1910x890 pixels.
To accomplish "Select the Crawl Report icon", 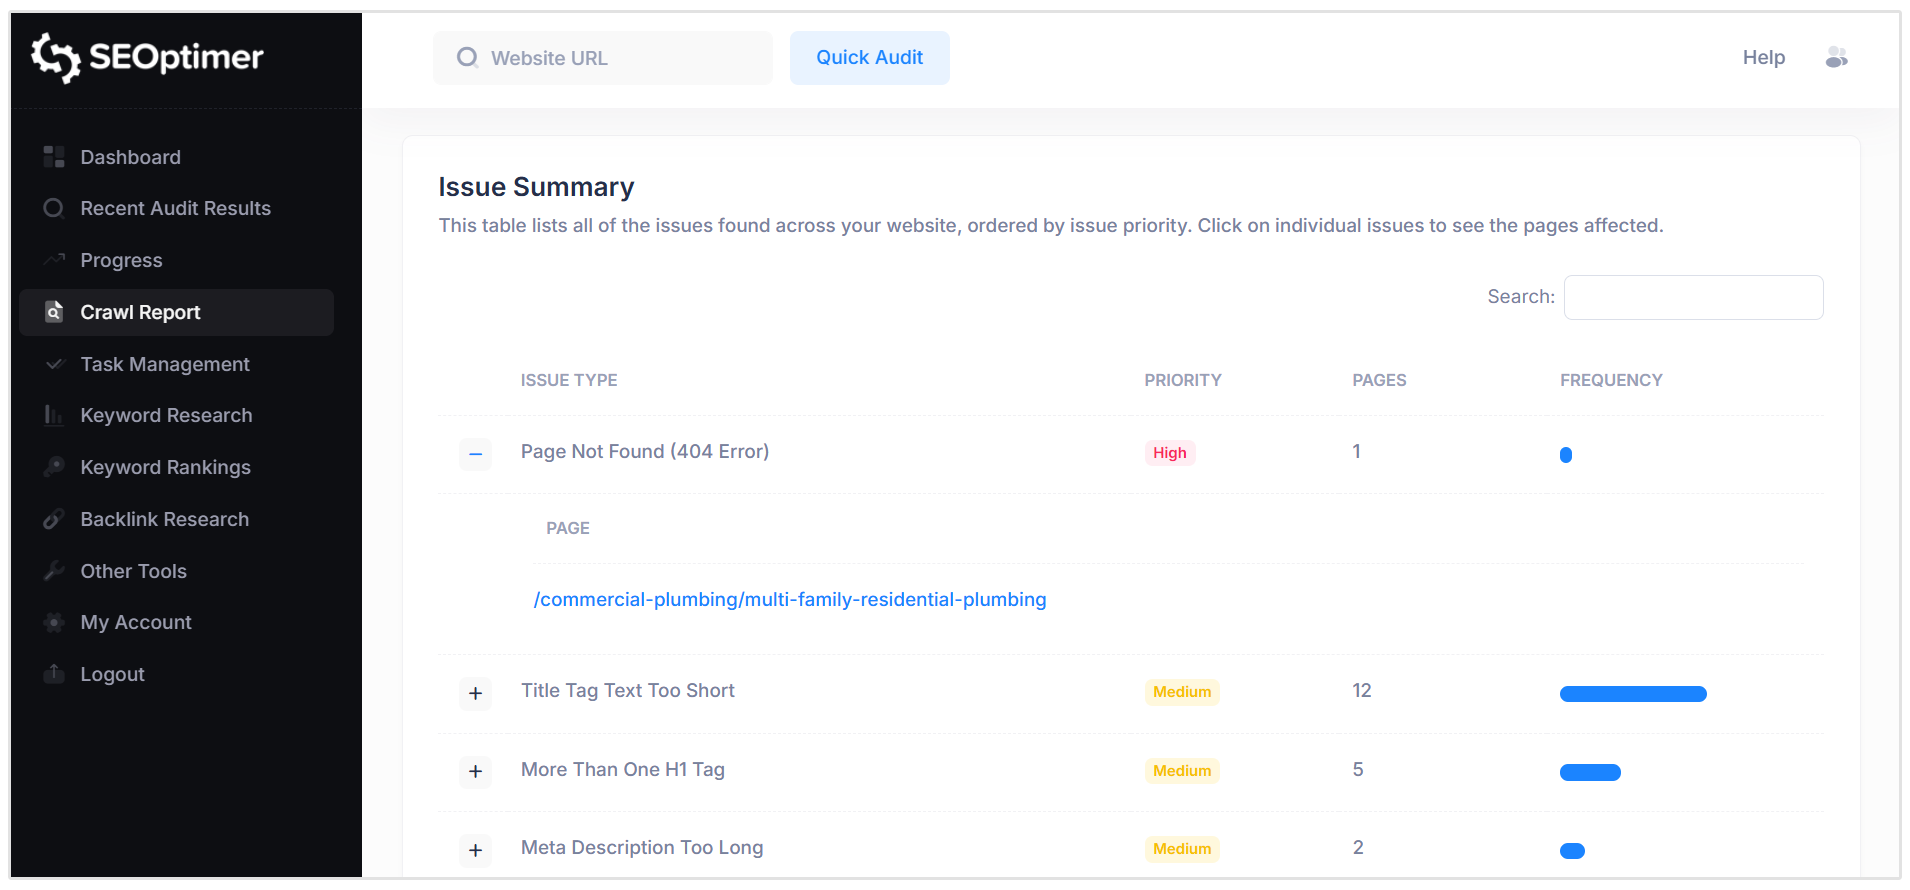I will (x=54, y=311).
